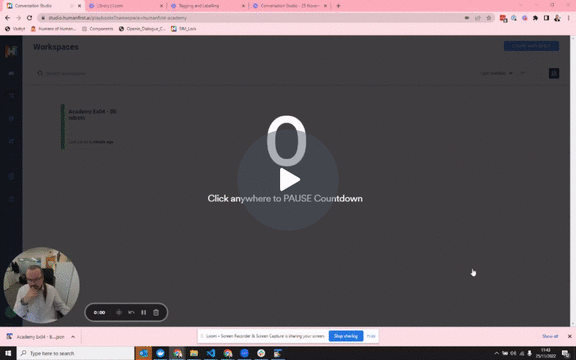Screen dimensions: 576x360
Task: Click the 0:00 recording timer
Action: click(x=99, y=313)
